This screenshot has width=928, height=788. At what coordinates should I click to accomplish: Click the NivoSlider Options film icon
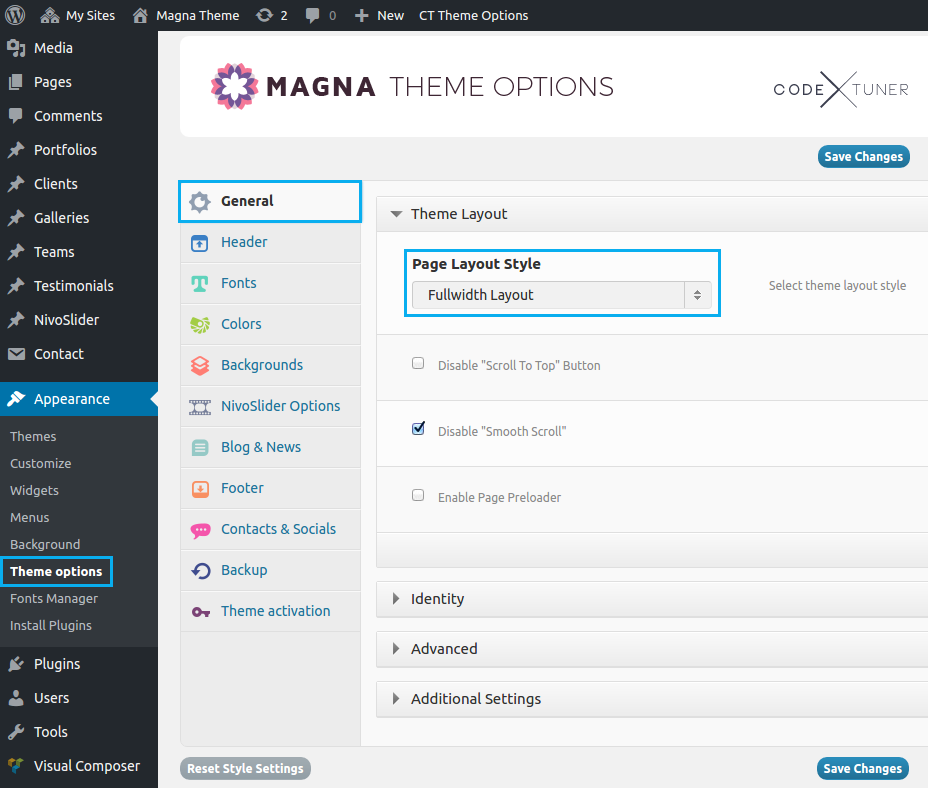pos(199,407)
